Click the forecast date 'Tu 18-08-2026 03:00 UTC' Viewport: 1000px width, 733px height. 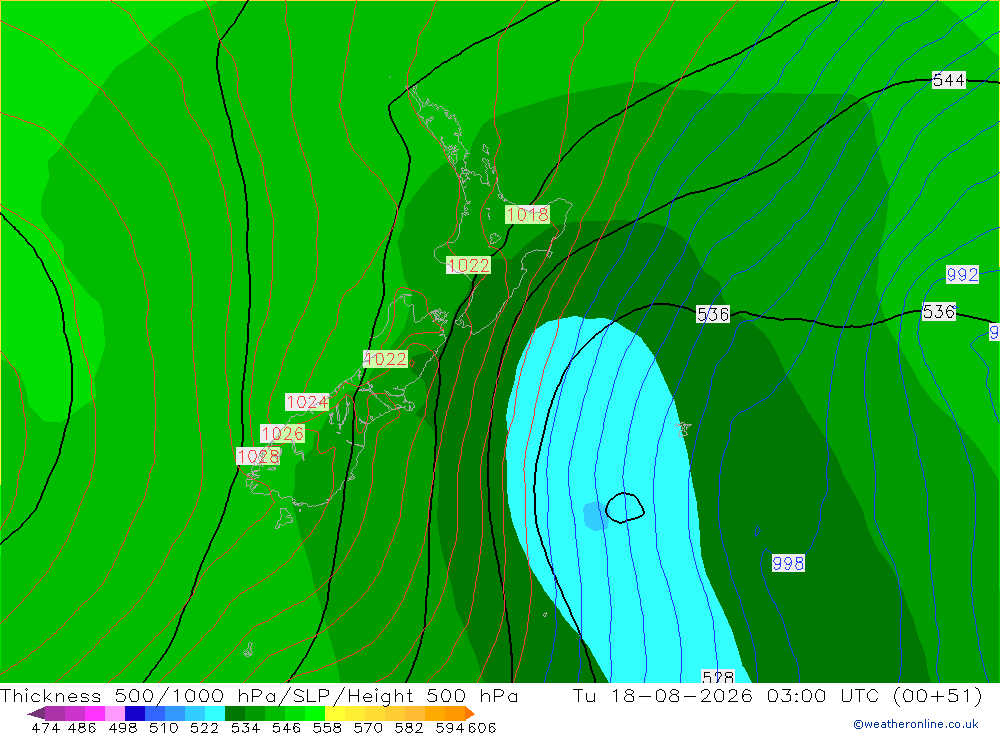tap(726, 695)
